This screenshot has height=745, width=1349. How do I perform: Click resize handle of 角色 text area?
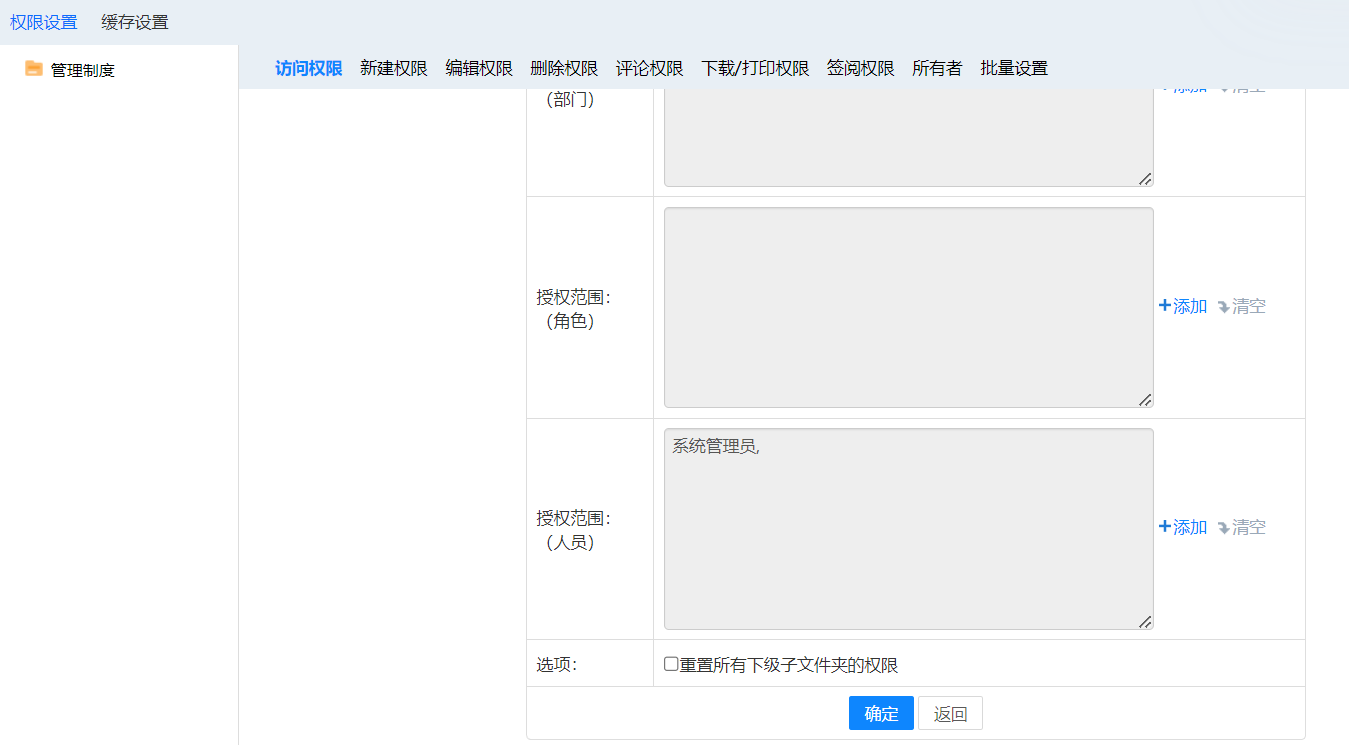click(x=1145, y=399)
